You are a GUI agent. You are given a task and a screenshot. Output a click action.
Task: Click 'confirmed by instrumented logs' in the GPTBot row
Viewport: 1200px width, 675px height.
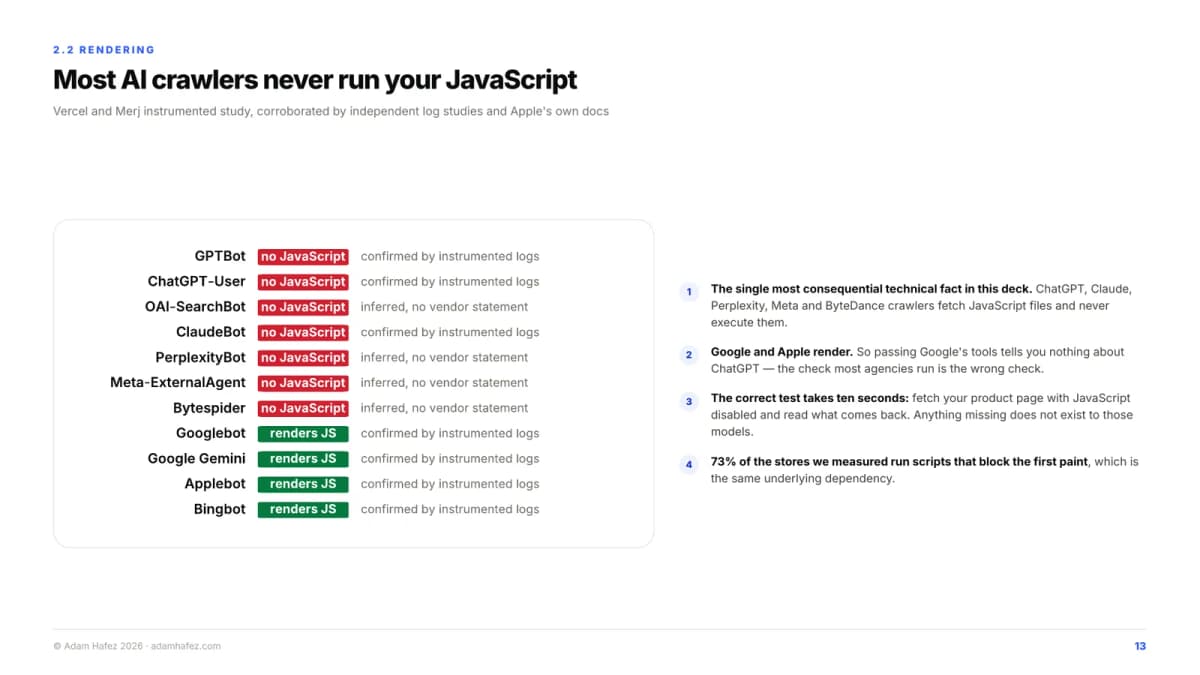click(x=450, y=257)
